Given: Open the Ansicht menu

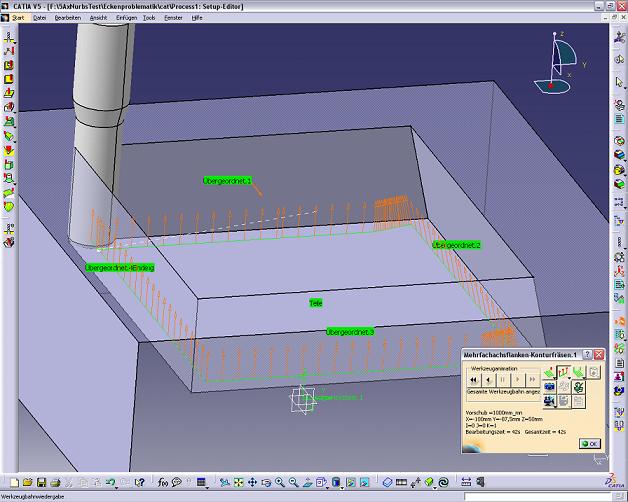Looking at the screenshot, I should tap(98, 18).
